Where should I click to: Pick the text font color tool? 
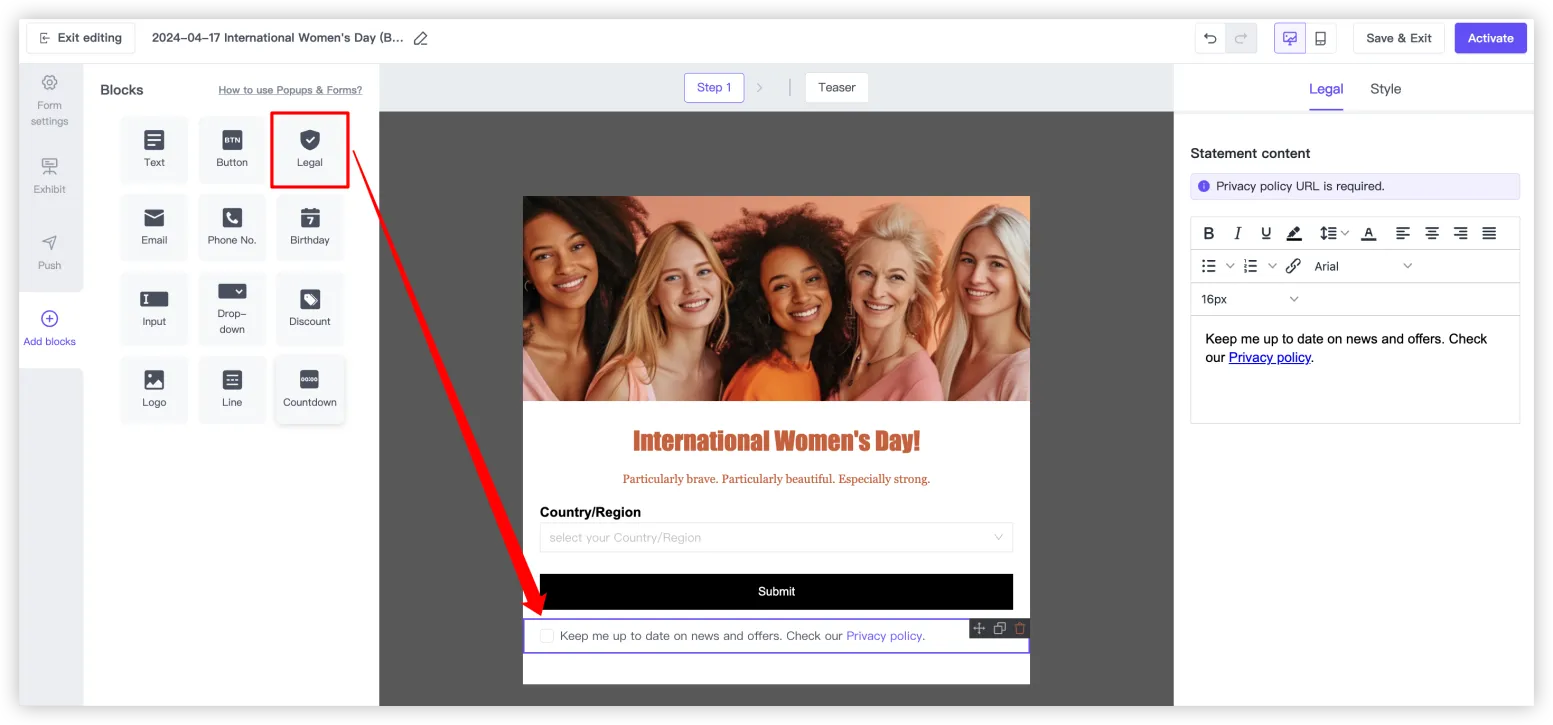click(x=1369, y=233)
